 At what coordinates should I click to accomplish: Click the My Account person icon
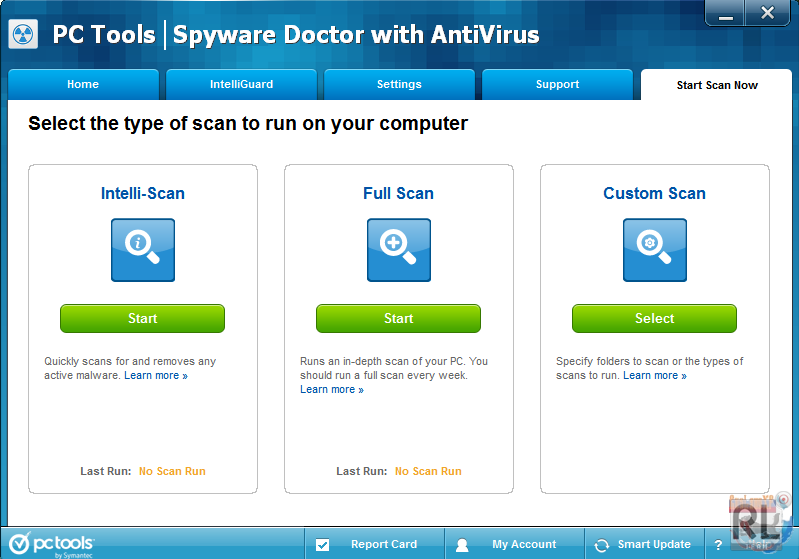462,545
